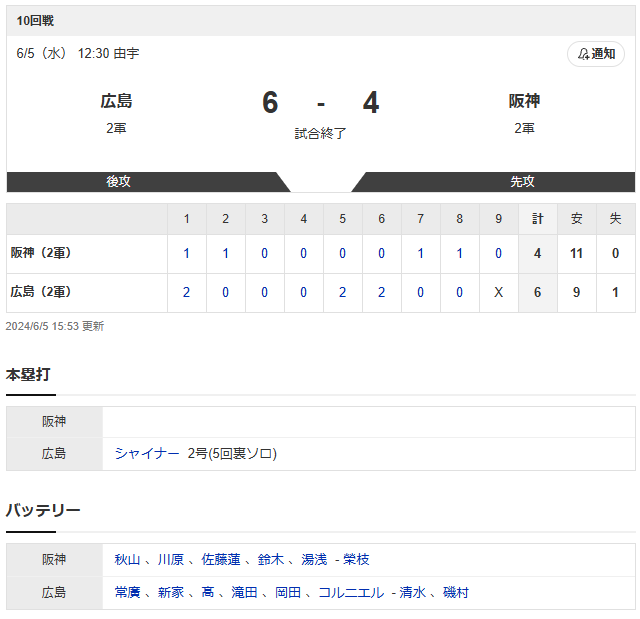Click 阪神 team name in the score header
Screen dimensions: 640x619
524,101
